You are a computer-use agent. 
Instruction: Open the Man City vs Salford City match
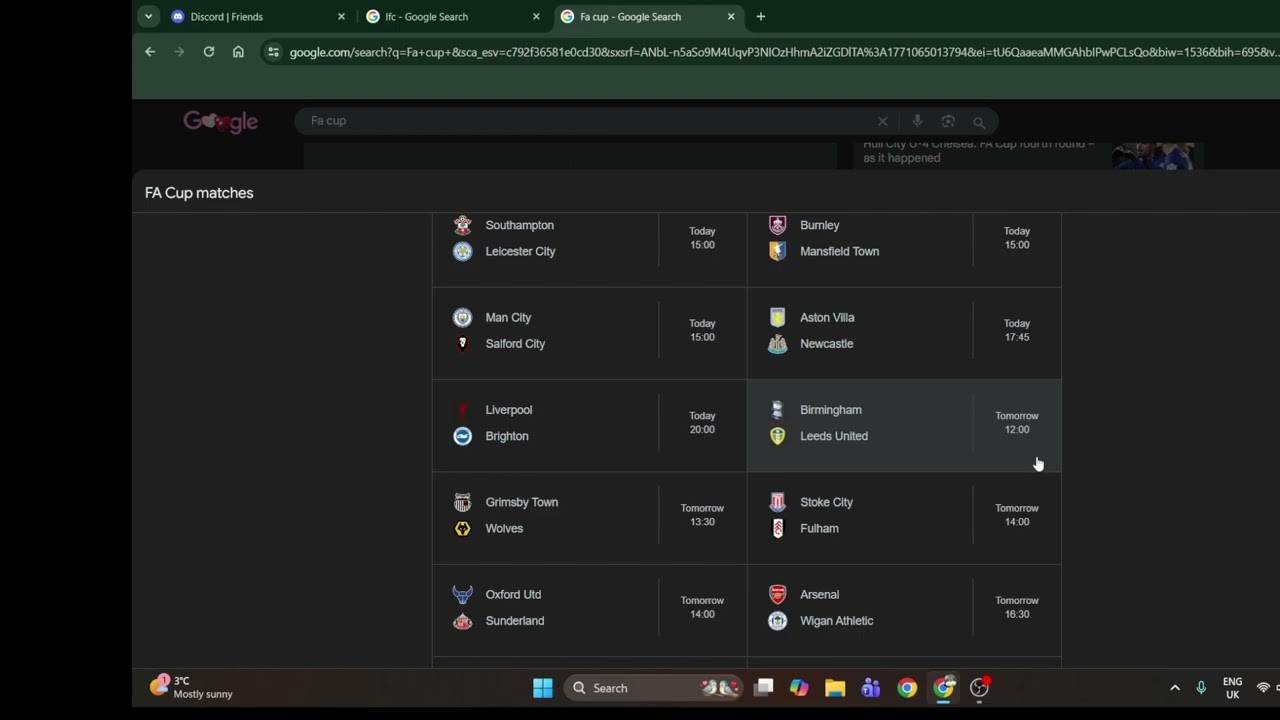[589, 333]
